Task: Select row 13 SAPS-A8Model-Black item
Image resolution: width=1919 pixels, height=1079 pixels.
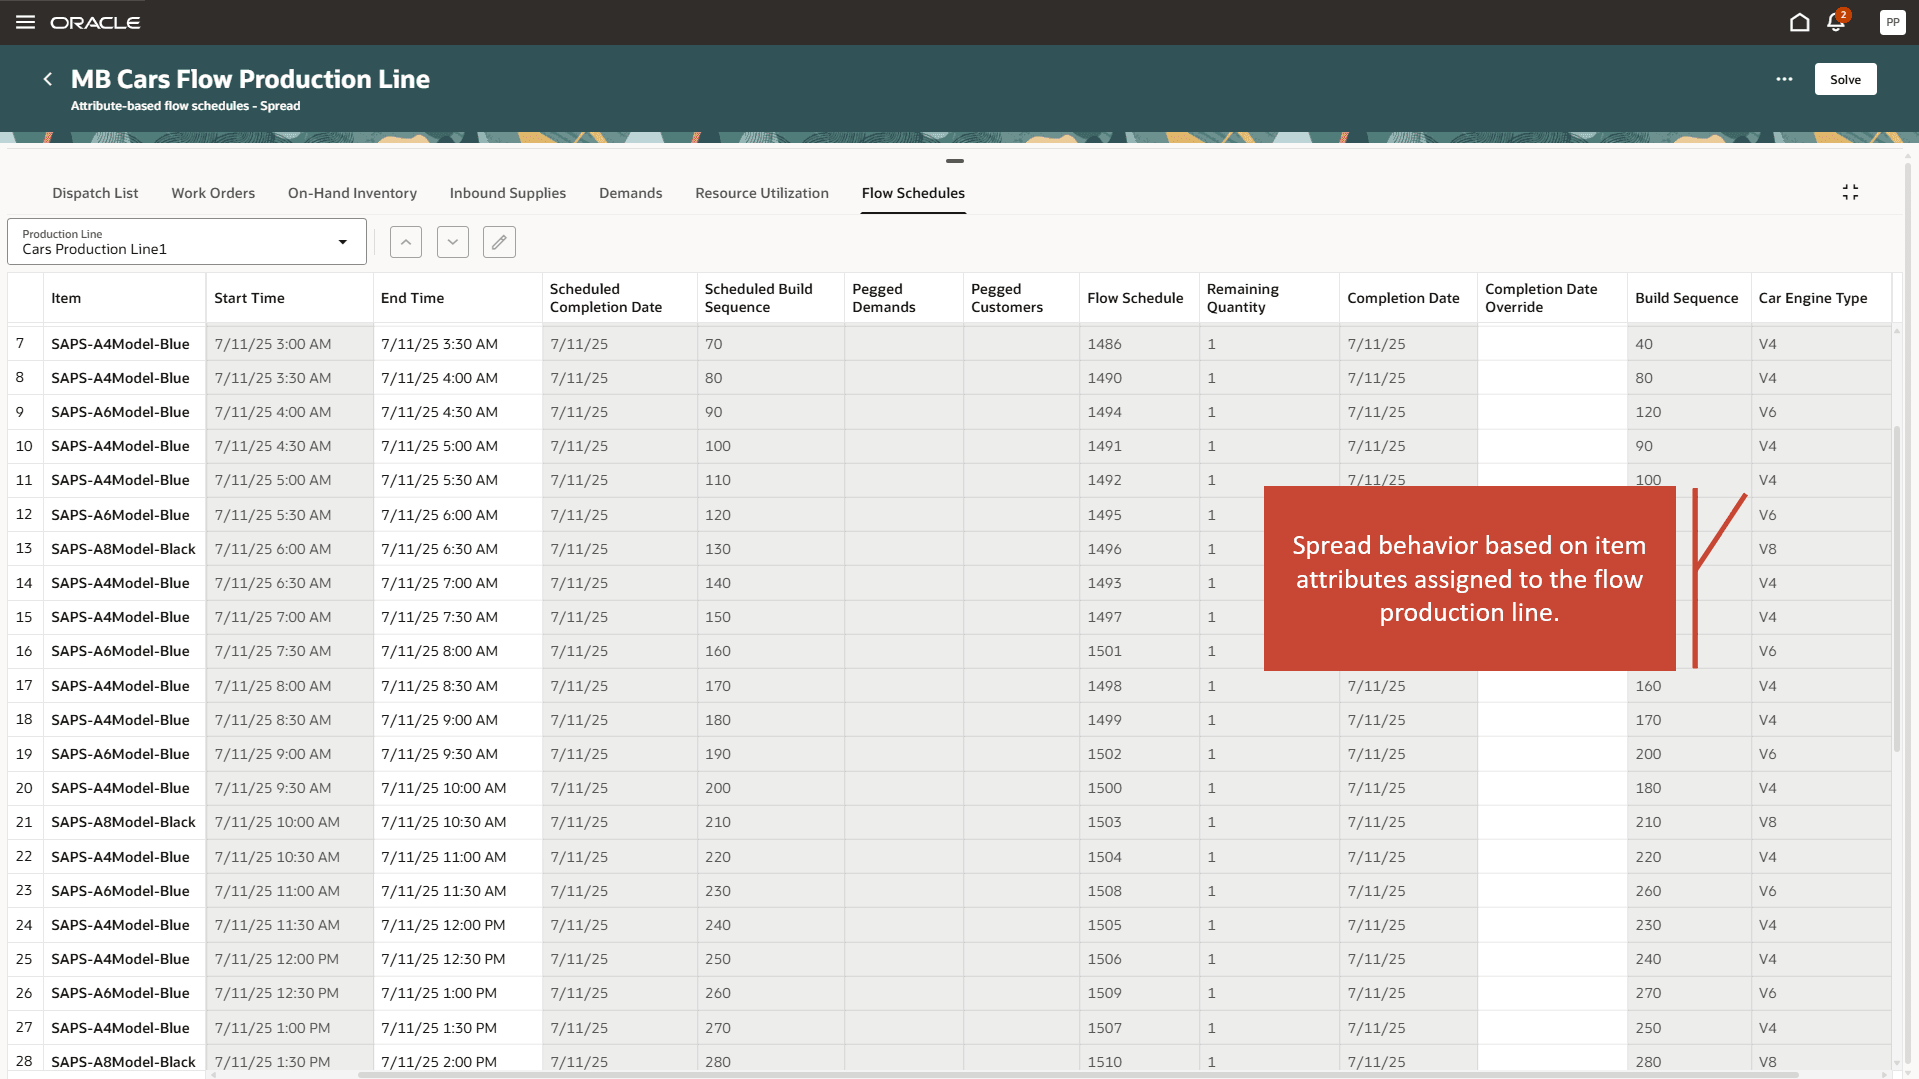Action: [x=123, y=549]
